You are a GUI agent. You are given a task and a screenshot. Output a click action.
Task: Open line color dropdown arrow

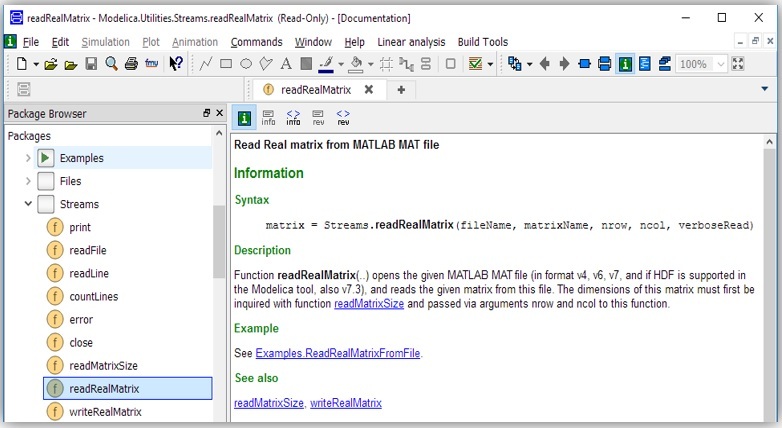341,64
